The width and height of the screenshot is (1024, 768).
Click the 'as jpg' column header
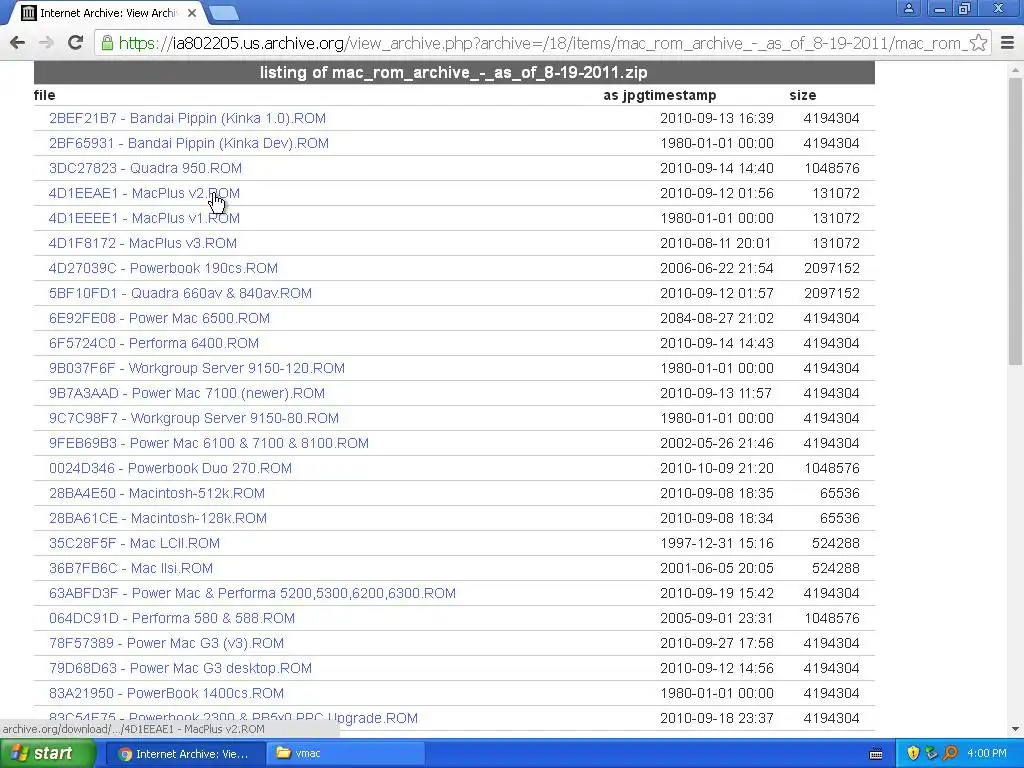pyautogui.click(x=619, y=95)
